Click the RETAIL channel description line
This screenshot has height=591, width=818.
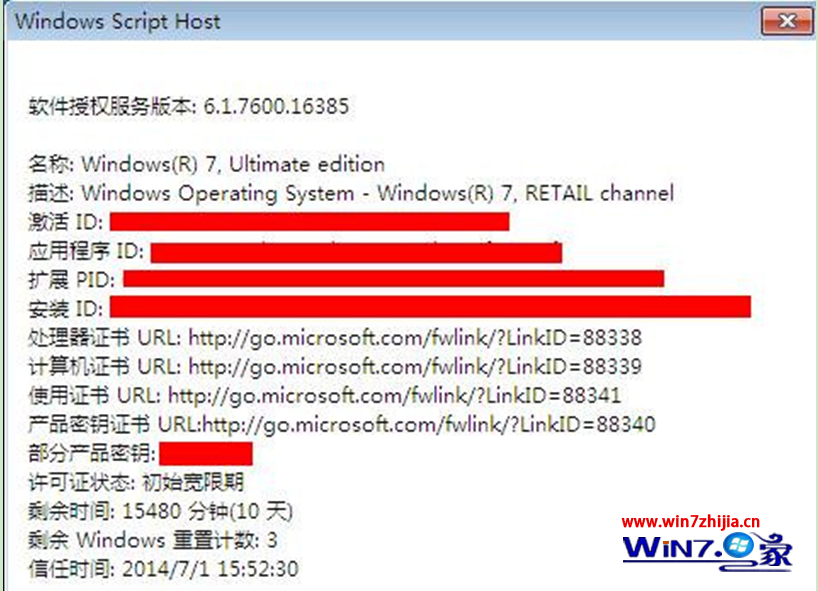point(351,194)
